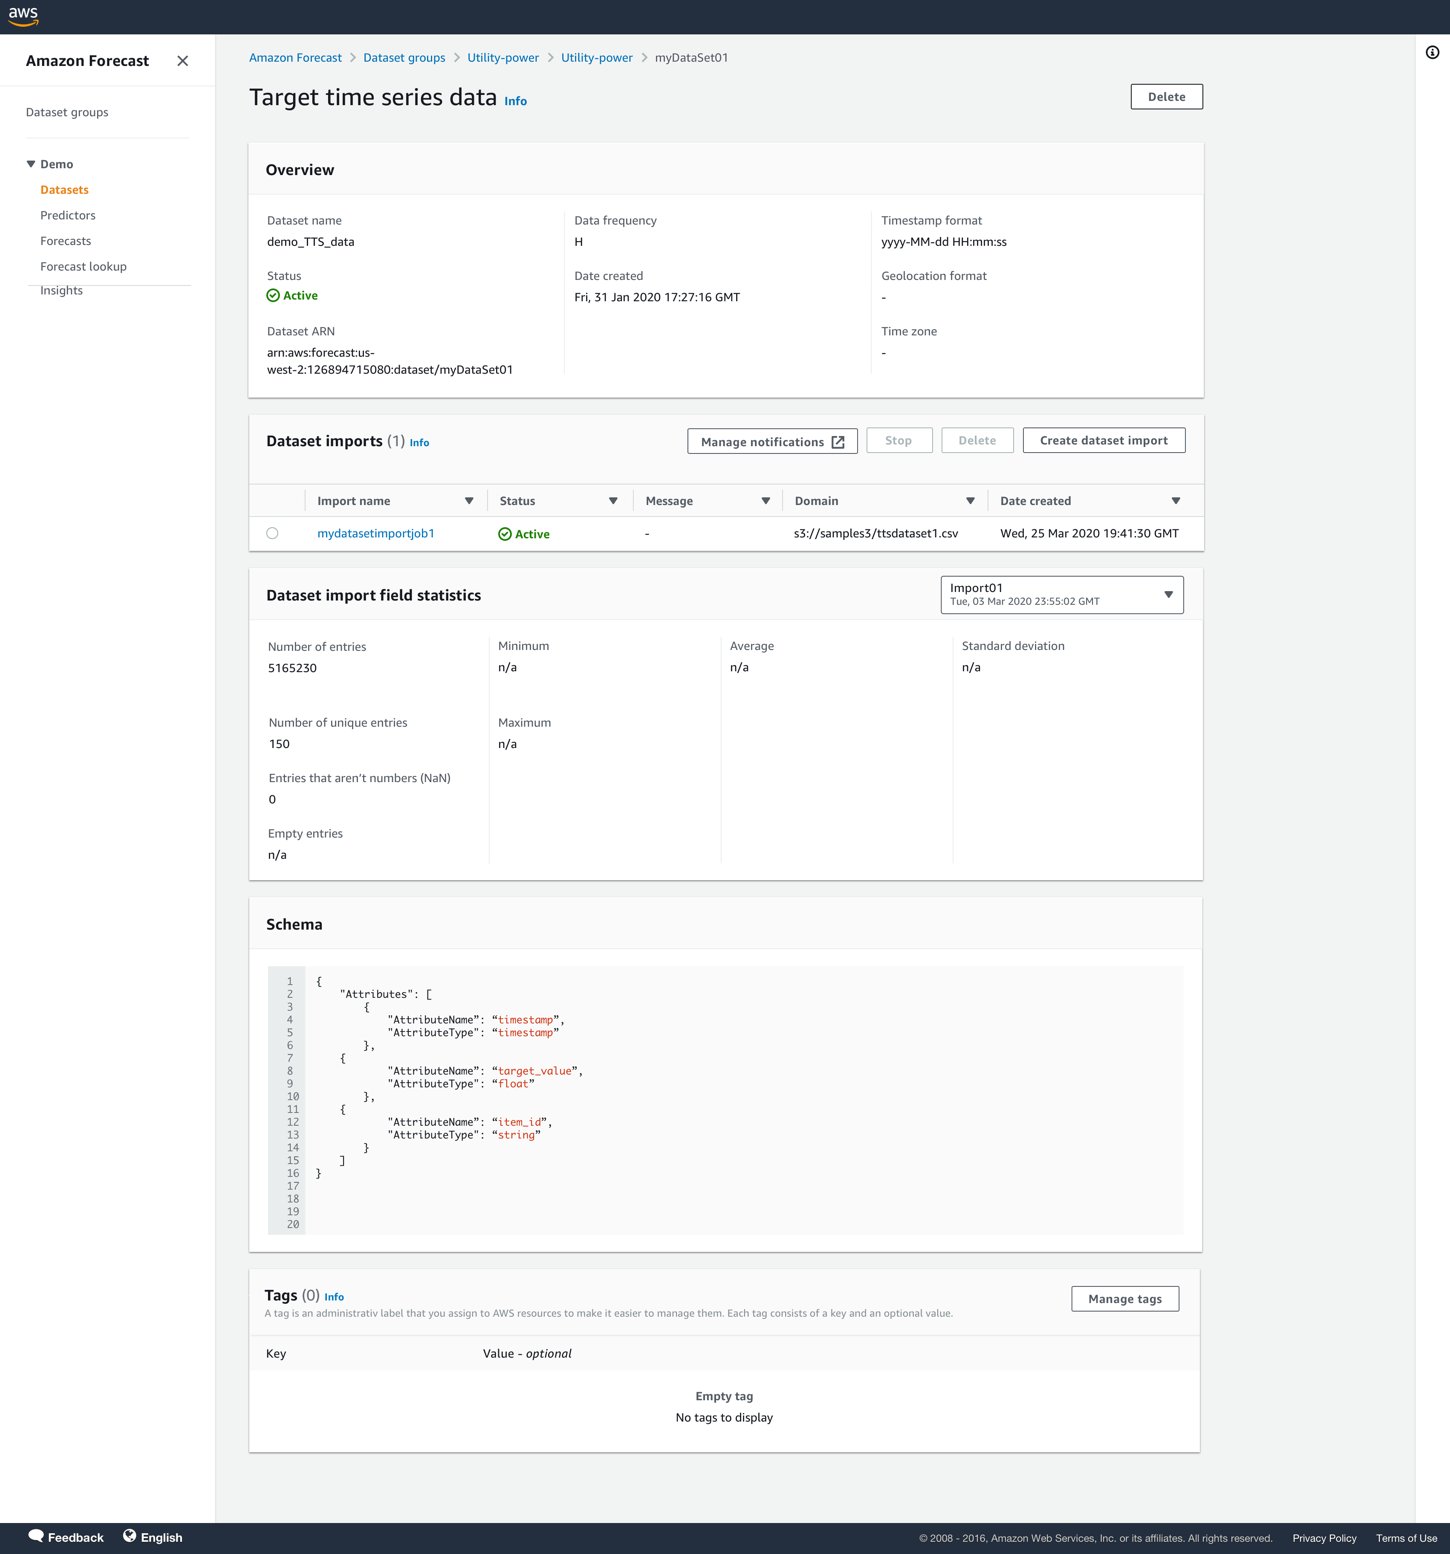
Task: Click the Feedback speech bubble icon
Action: point(36,1536)
